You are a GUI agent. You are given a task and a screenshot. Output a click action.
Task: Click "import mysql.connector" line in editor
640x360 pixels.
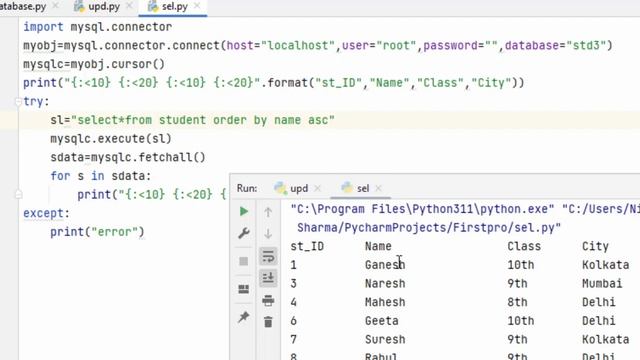click(98, 27)
